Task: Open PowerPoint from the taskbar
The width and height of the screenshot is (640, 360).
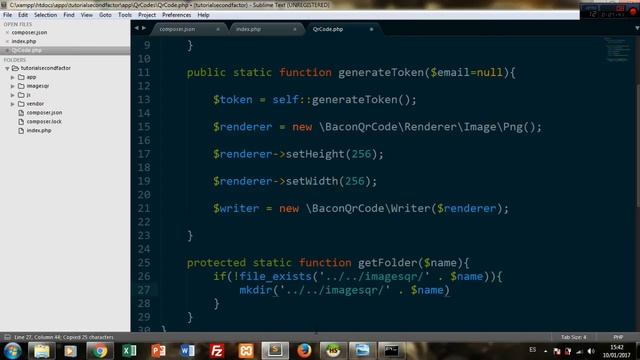Action: click(x=158, y=351)
